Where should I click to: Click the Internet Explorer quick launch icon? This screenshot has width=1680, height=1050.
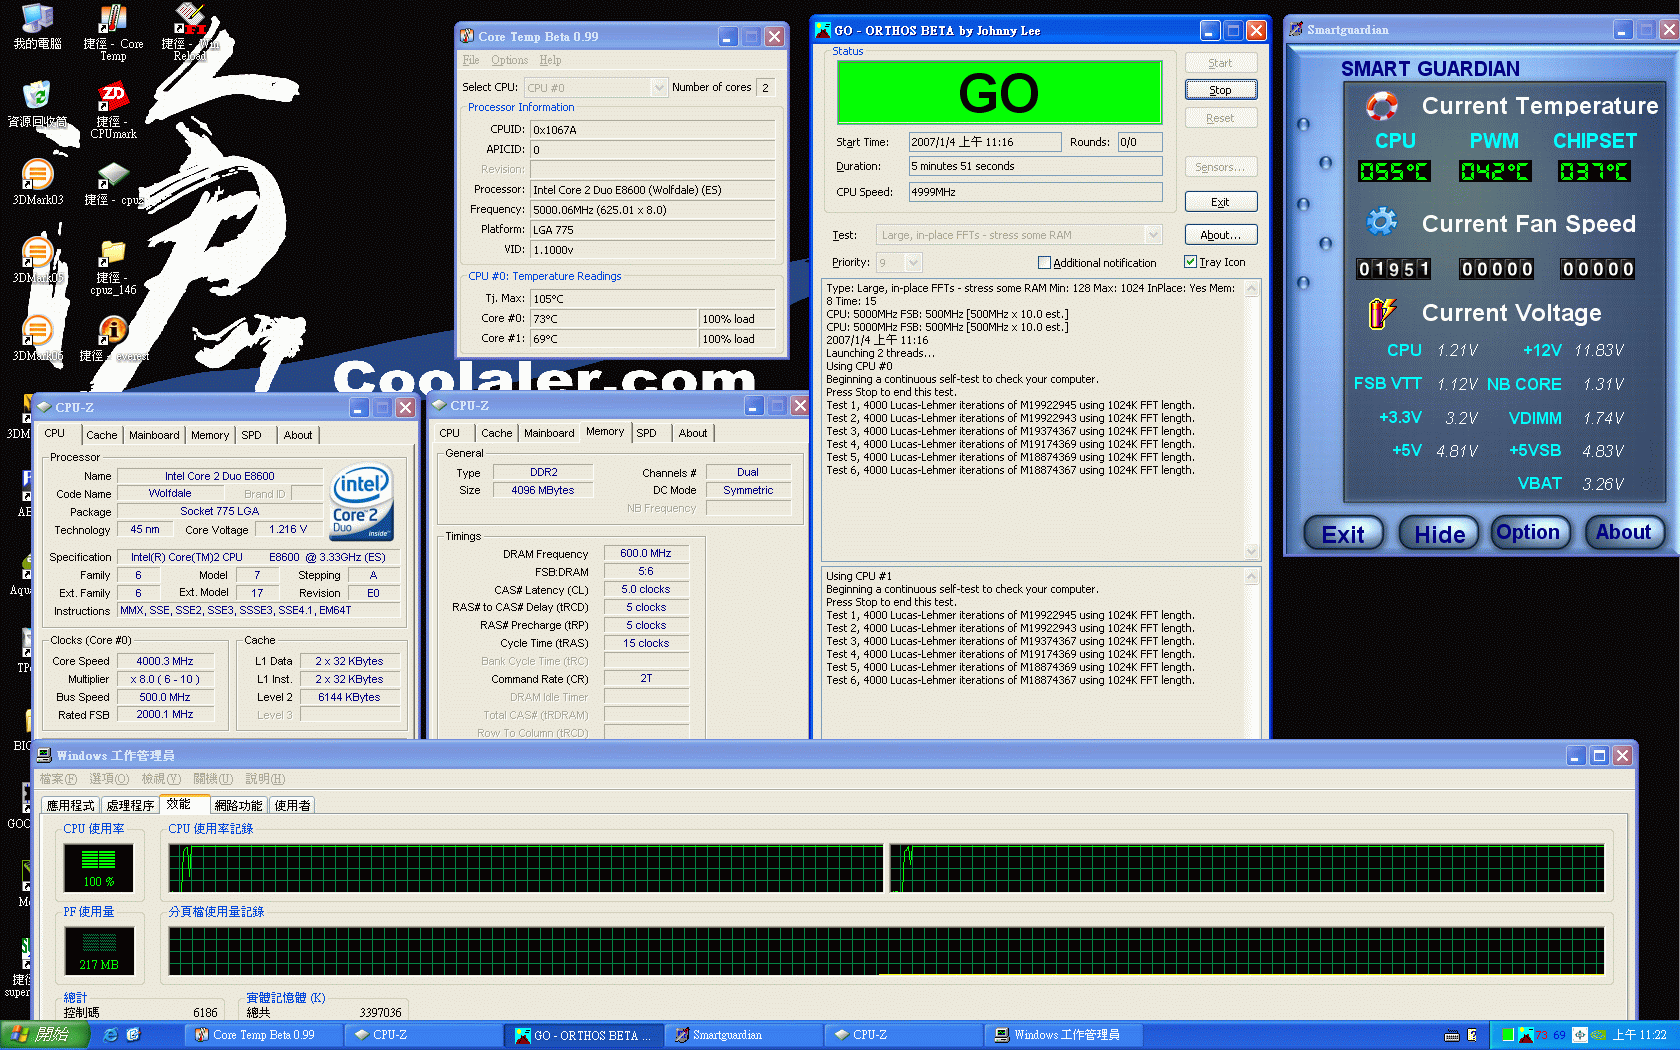[111, 1035]
